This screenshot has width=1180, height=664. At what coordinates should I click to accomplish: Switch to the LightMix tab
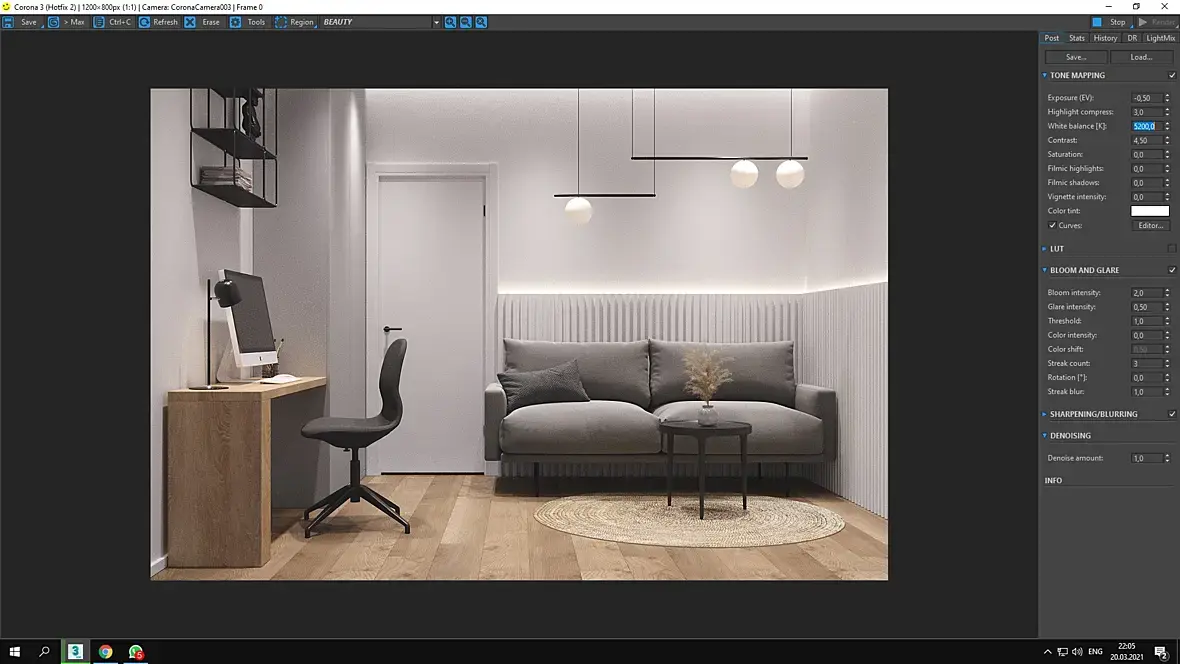(1160, 38)
